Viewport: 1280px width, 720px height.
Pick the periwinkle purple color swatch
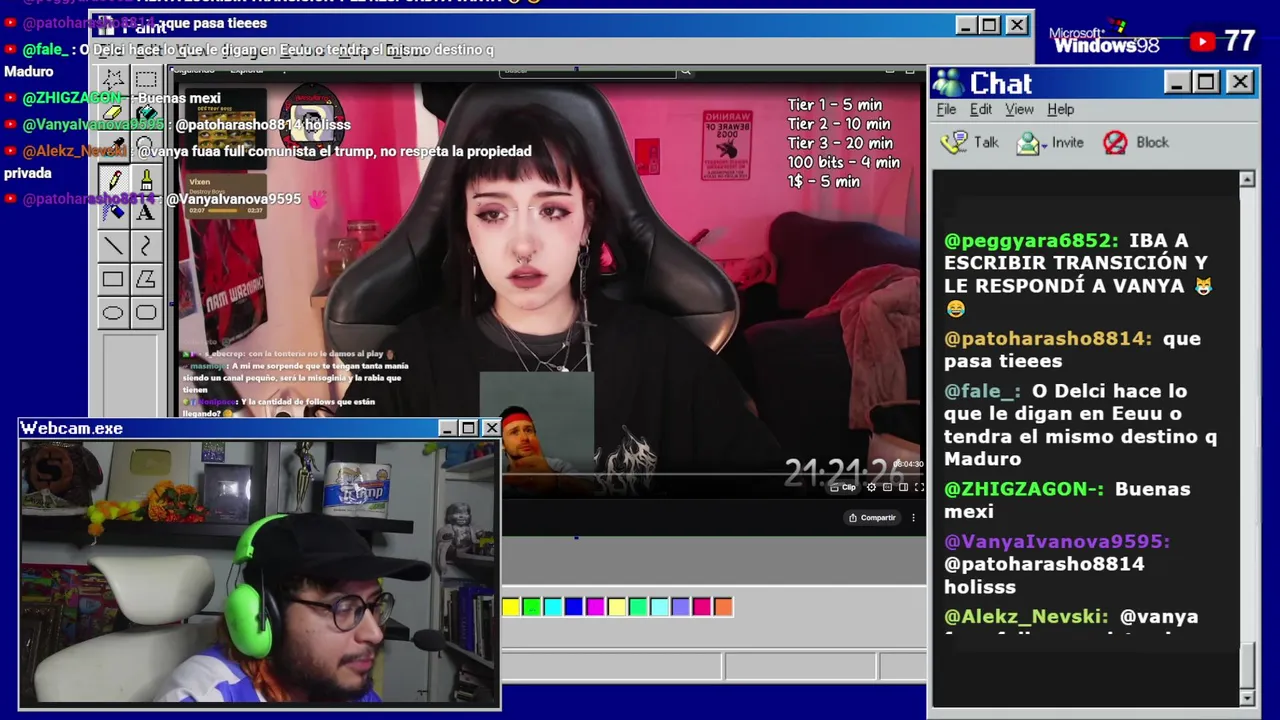(680, 606)
